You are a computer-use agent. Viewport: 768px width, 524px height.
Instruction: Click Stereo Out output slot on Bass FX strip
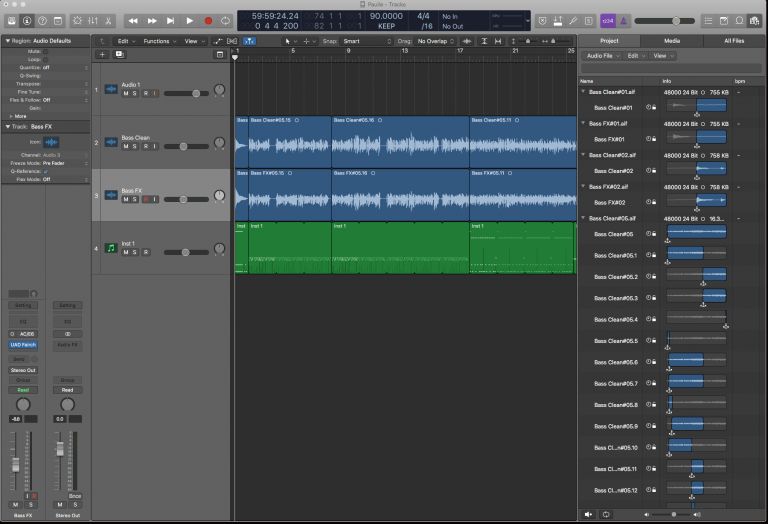[23, 370]
